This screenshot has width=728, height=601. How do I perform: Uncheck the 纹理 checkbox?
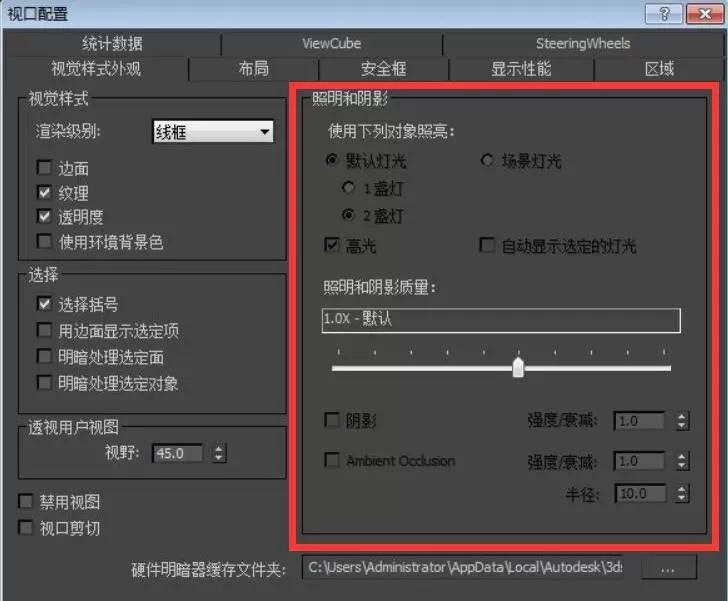coord(44,192)
